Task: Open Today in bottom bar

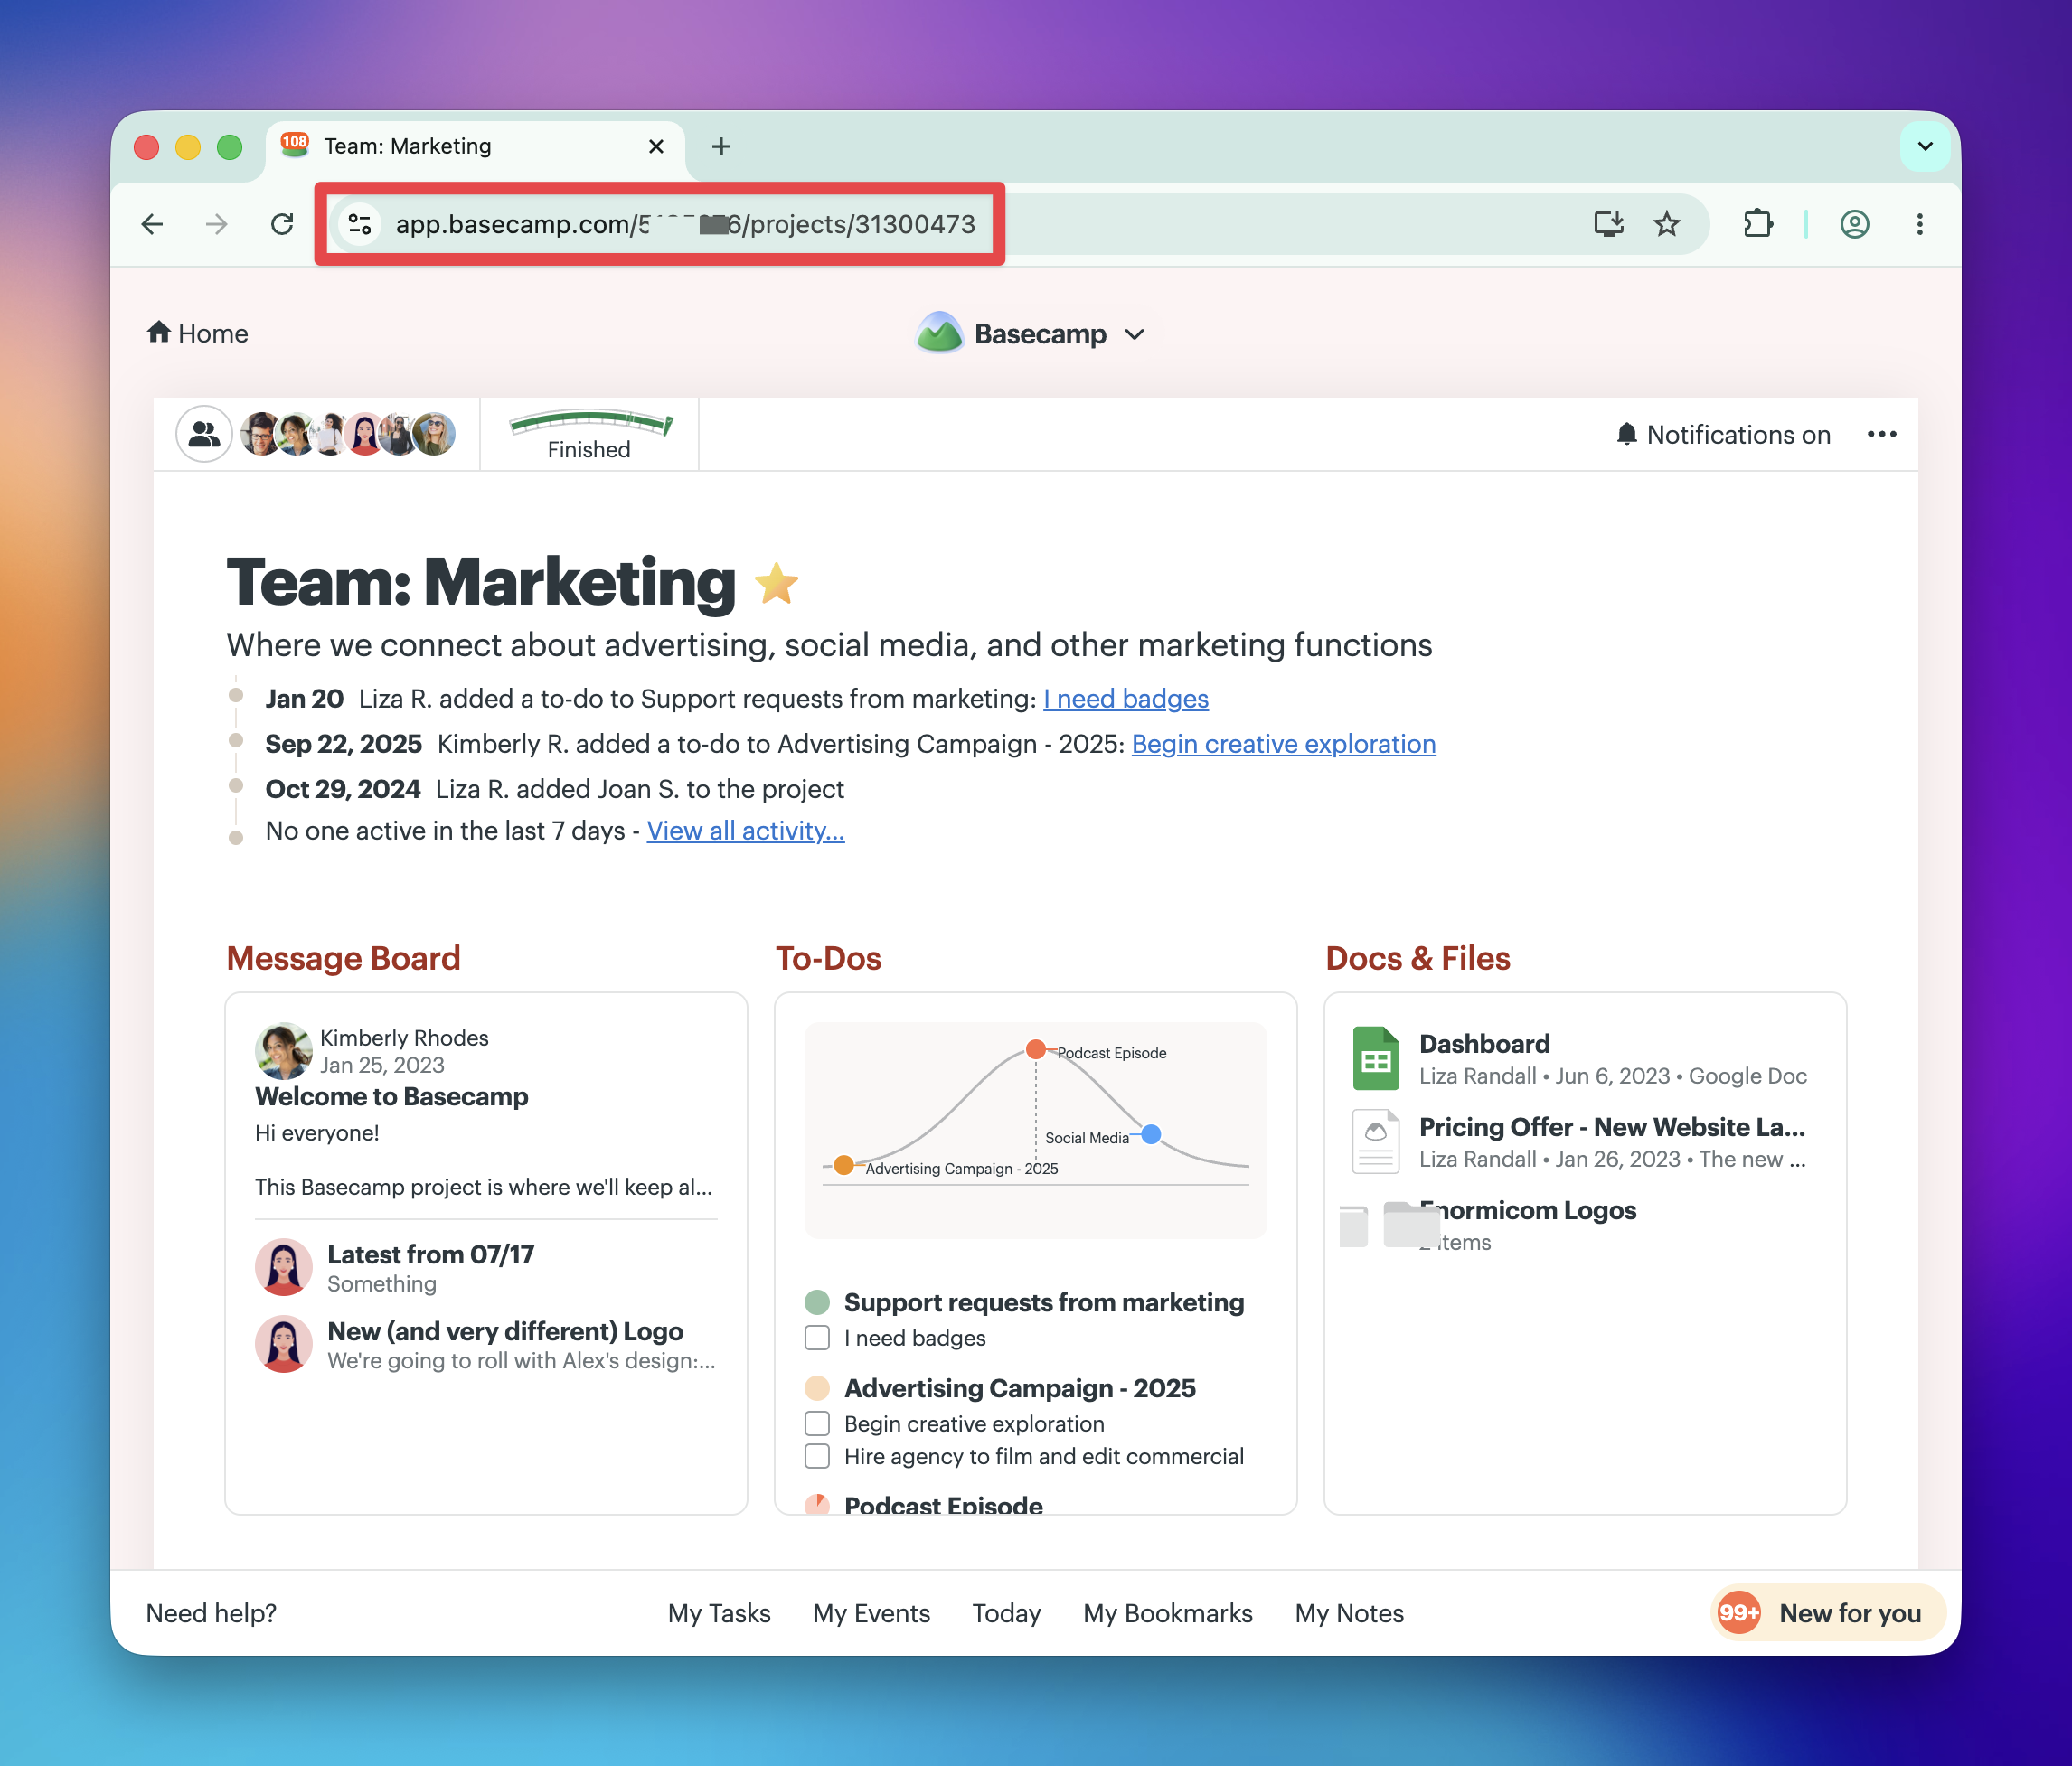Action: pos(1006,1613)
